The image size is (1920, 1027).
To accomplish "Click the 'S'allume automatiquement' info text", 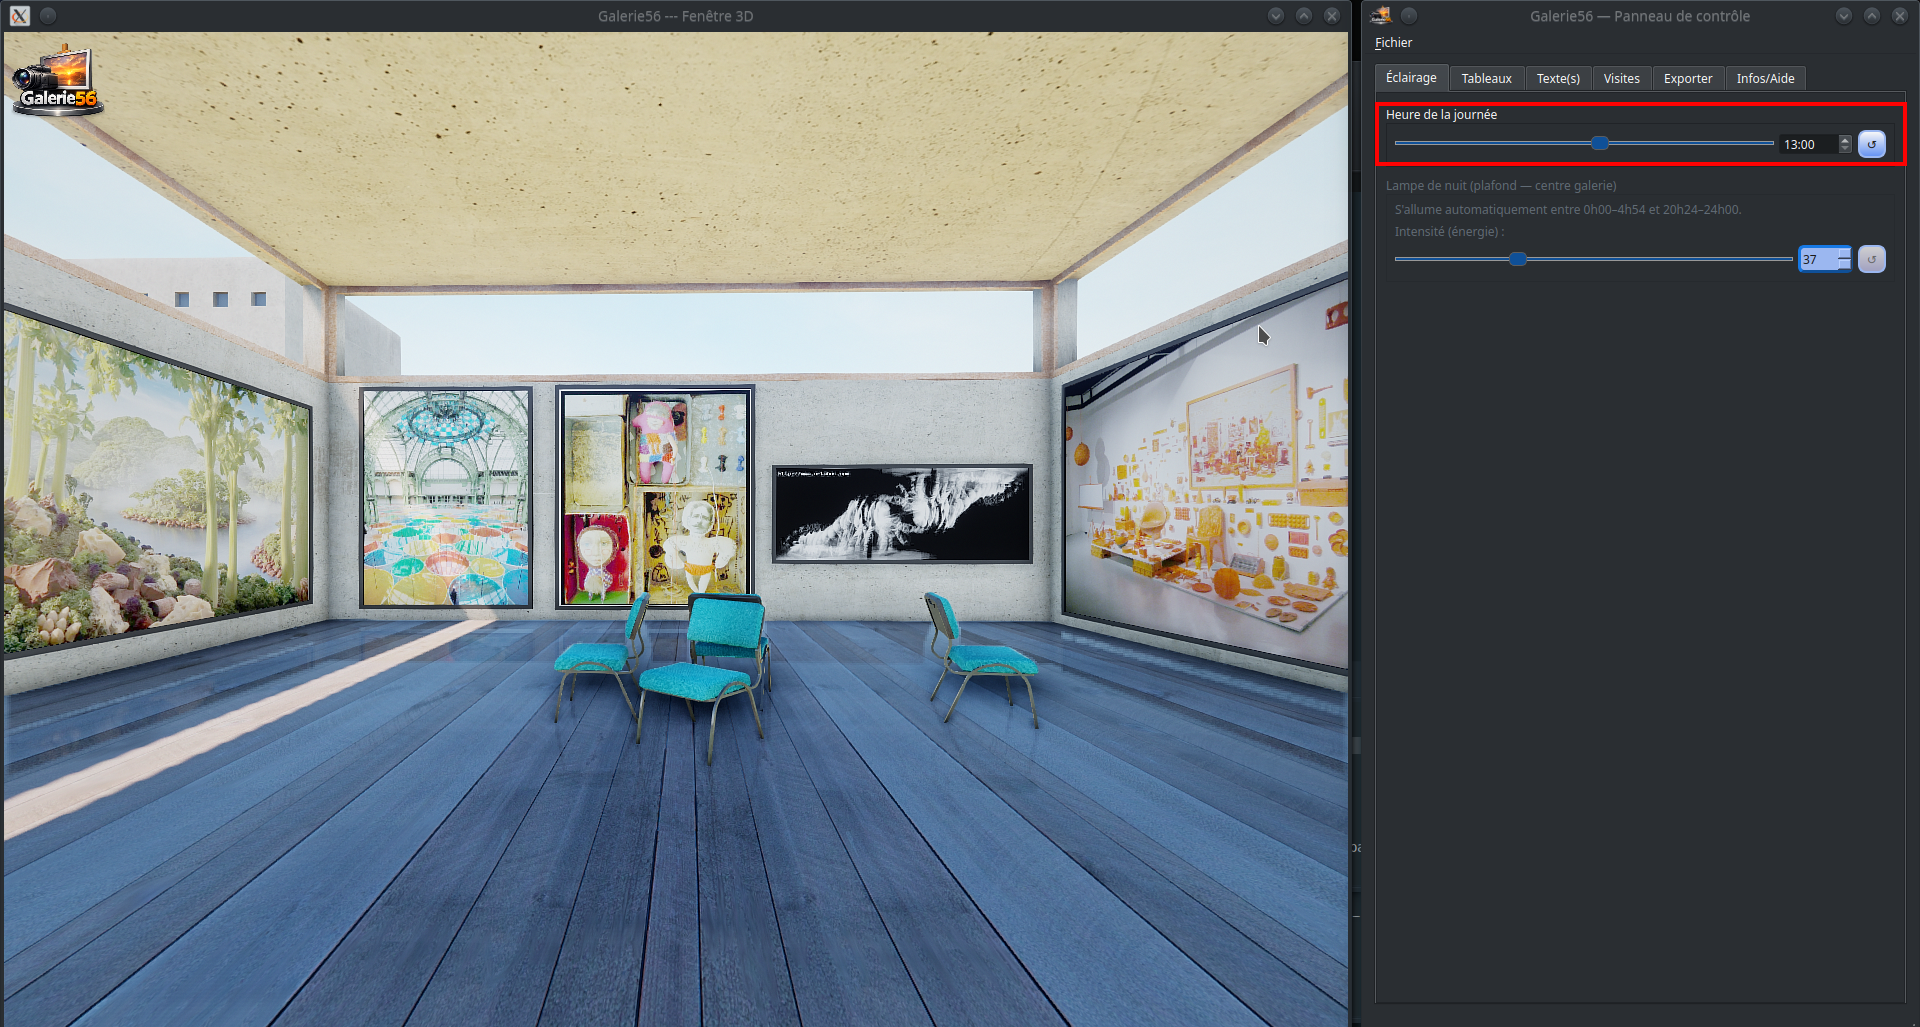I will click(x=1568, y=210).
